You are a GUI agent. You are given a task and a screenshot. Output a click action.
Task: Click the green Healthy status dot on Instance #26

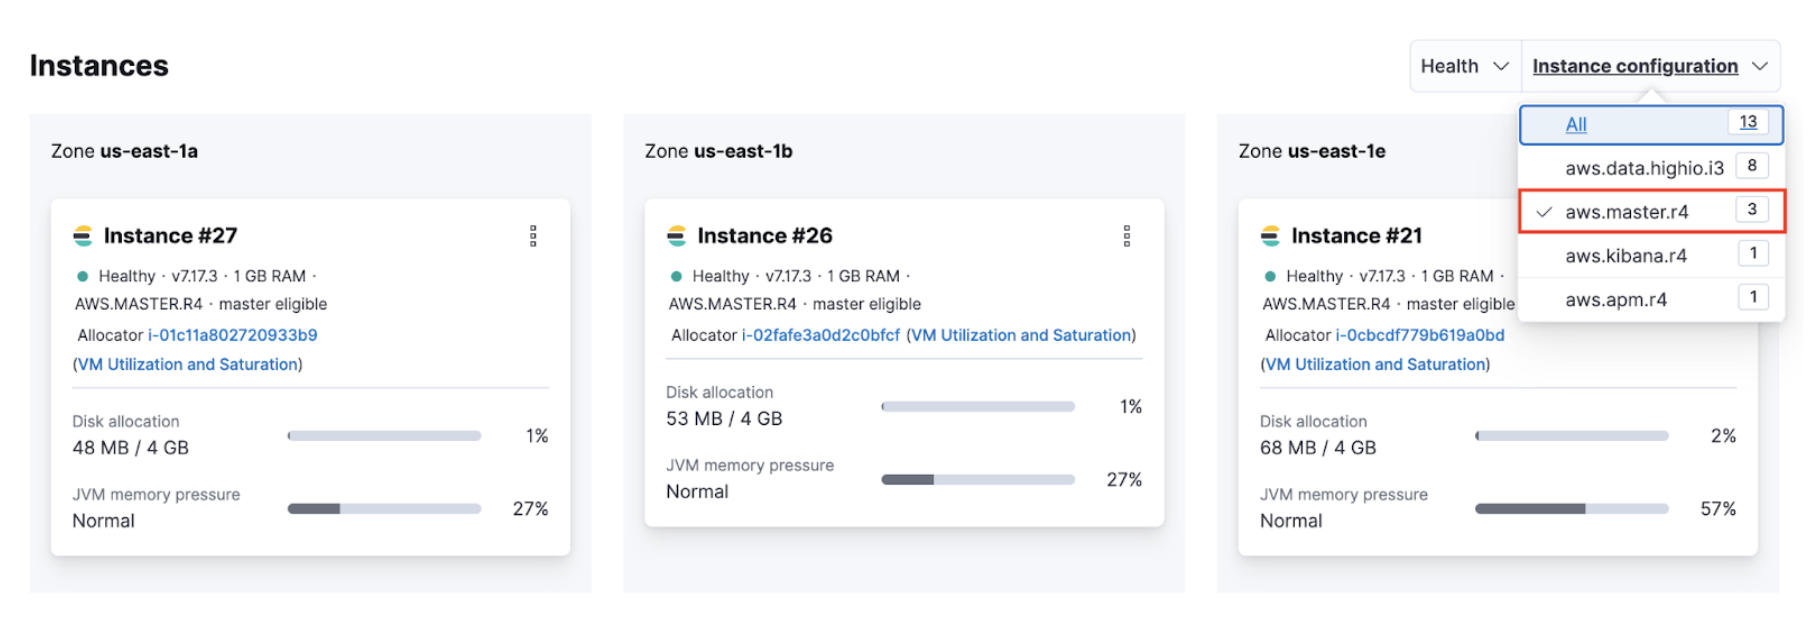pos(674,276)
